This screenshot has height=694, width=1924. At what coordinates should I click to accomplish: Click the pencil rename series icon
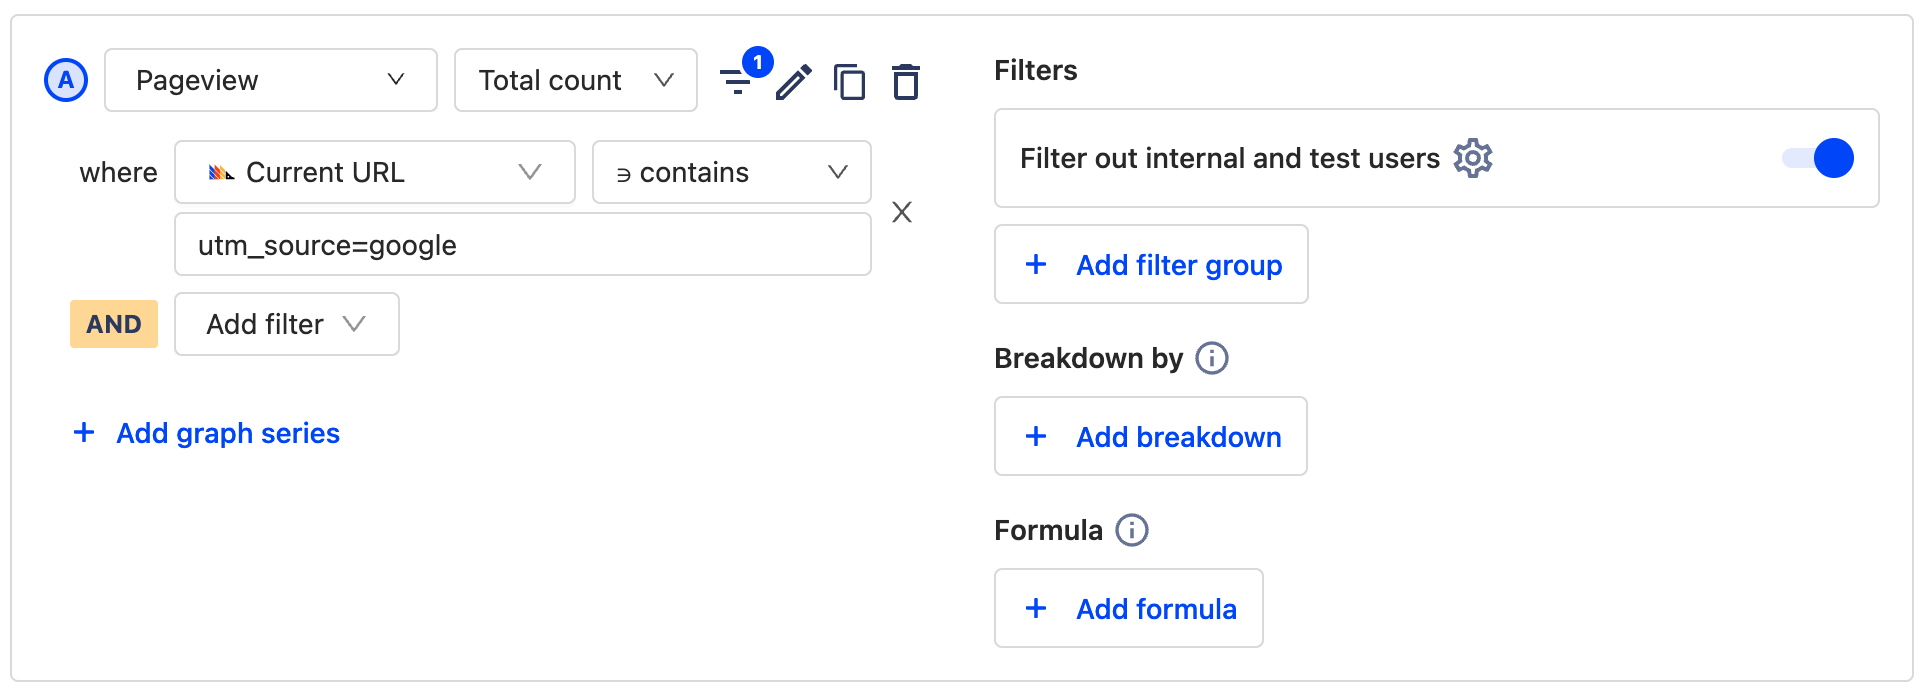(x=794, y=82)
